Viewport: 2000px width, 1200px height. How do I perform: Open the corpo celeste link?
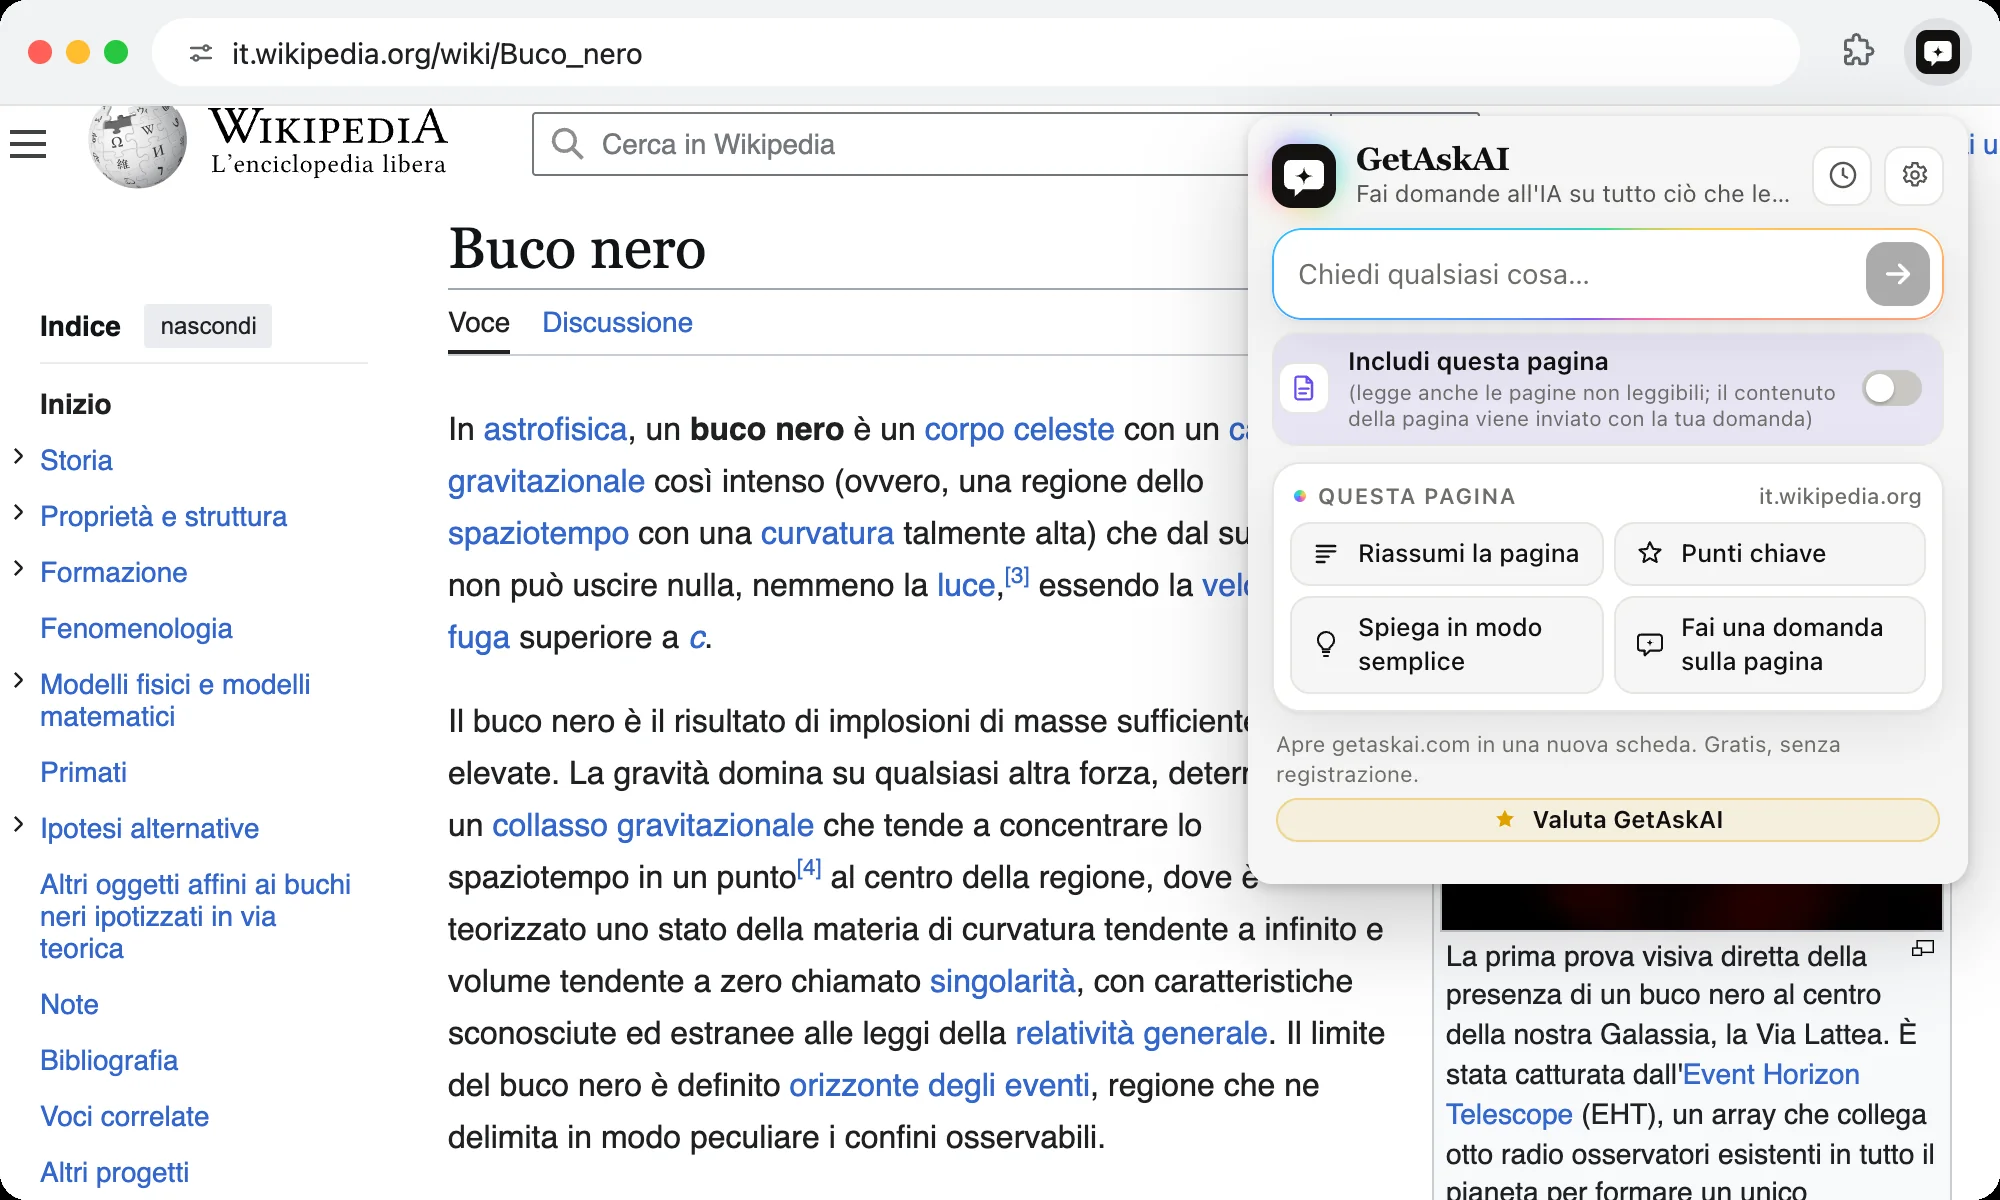click(x=1019, y=429)
